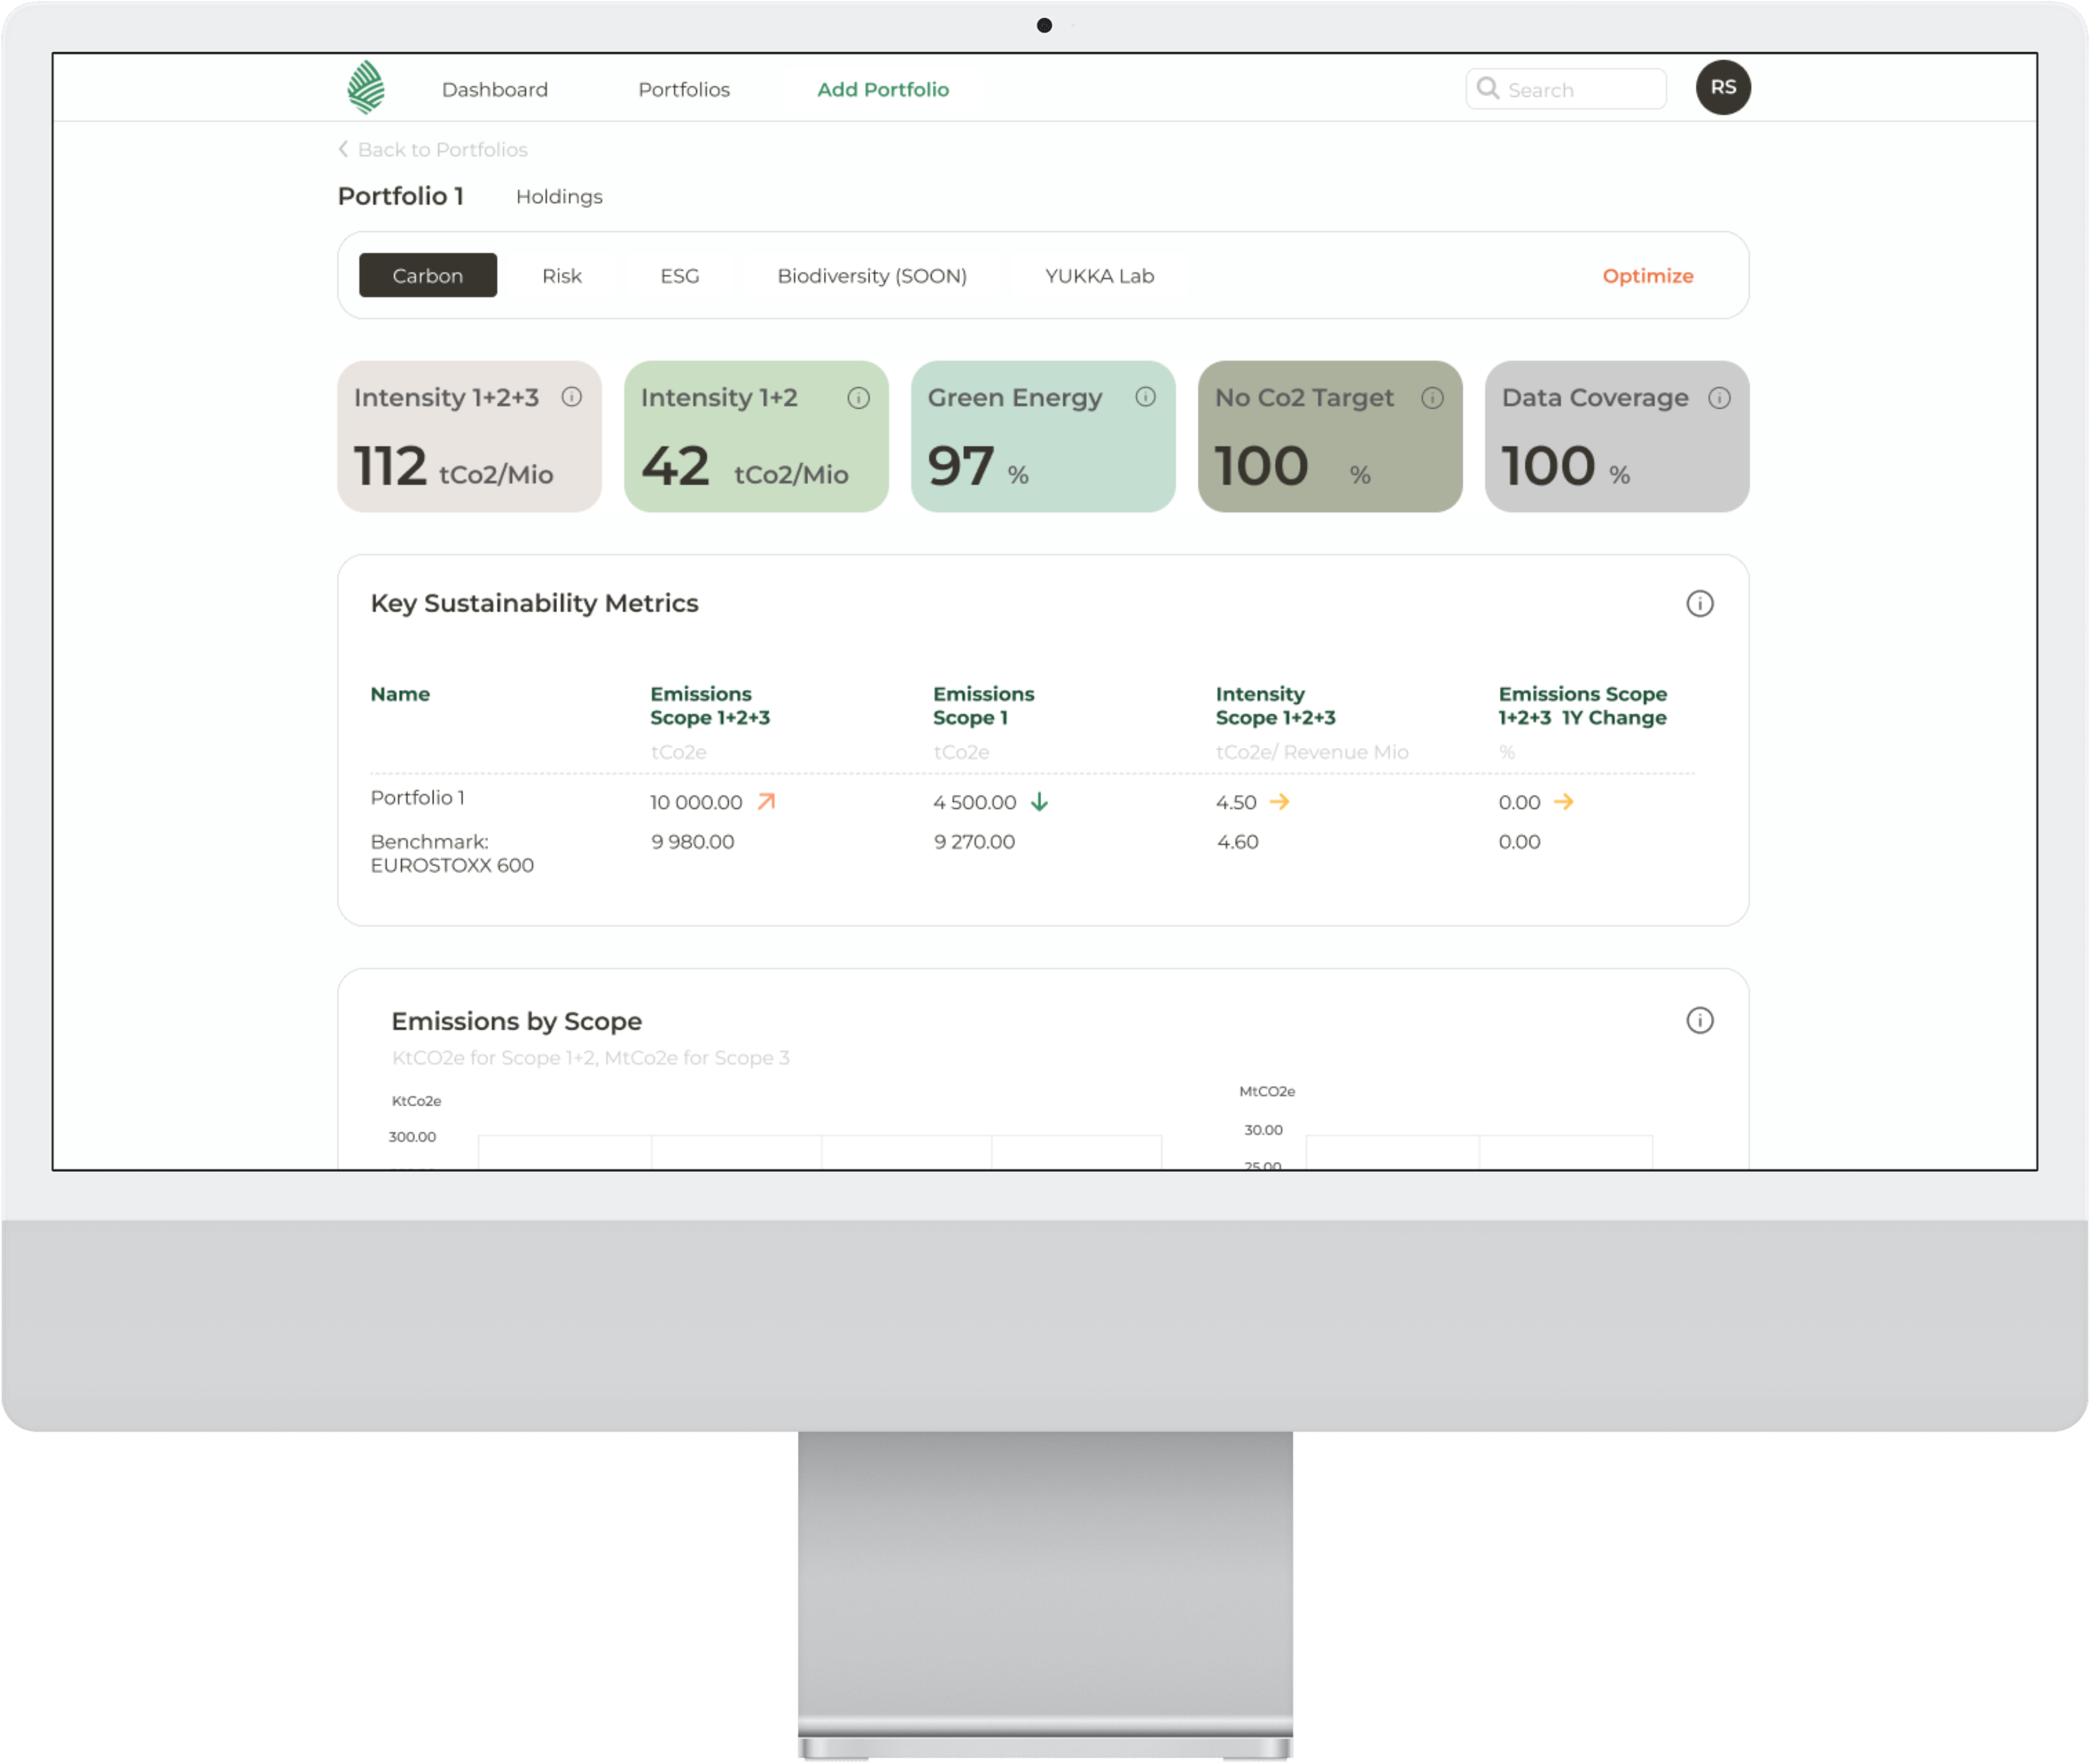Click the info icon on Green Energy card

1146,397
